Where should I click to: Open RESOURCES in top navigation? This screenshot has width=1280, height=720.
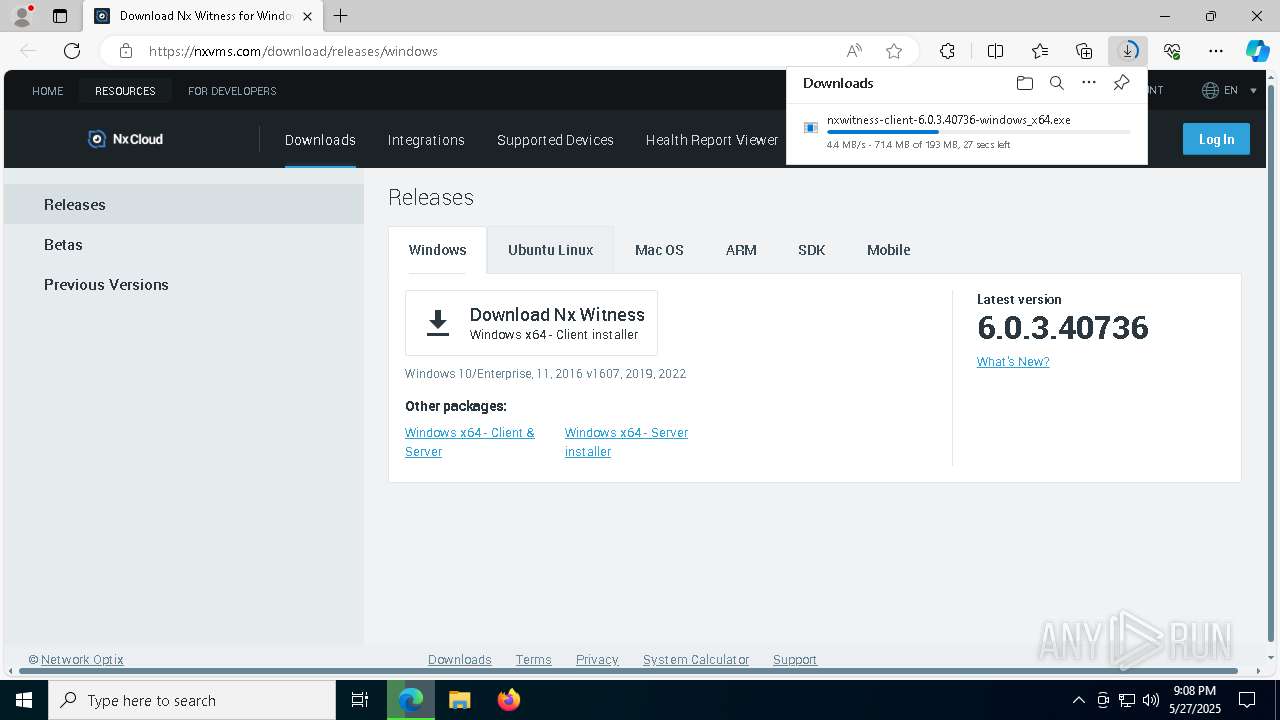[x=125, y=91]
